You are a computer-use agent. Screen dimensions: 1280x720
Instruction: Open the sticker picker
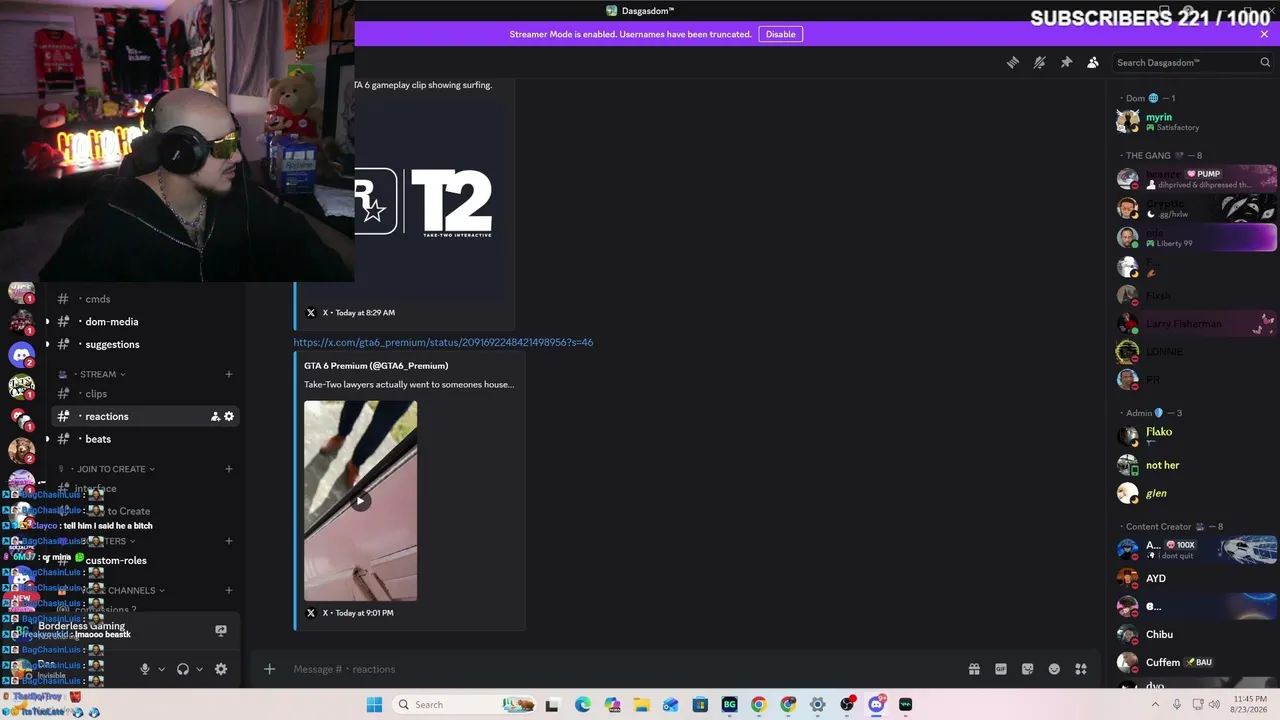tap(1027, 669)
